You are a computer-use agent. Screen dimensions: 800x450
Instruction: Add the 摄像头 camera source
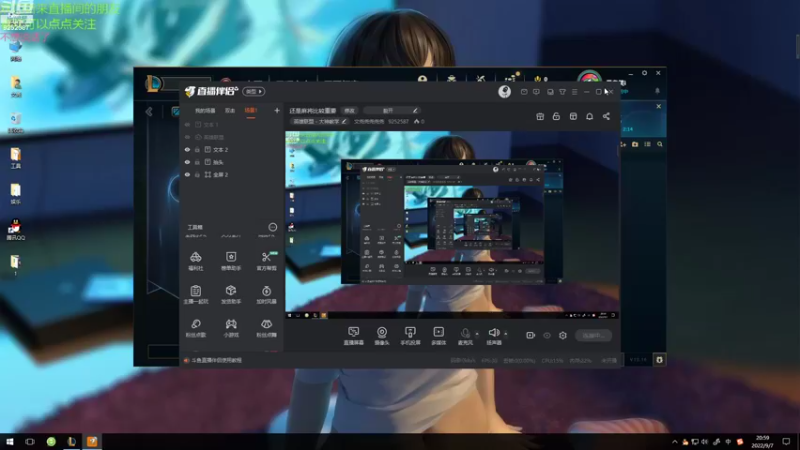382,336
